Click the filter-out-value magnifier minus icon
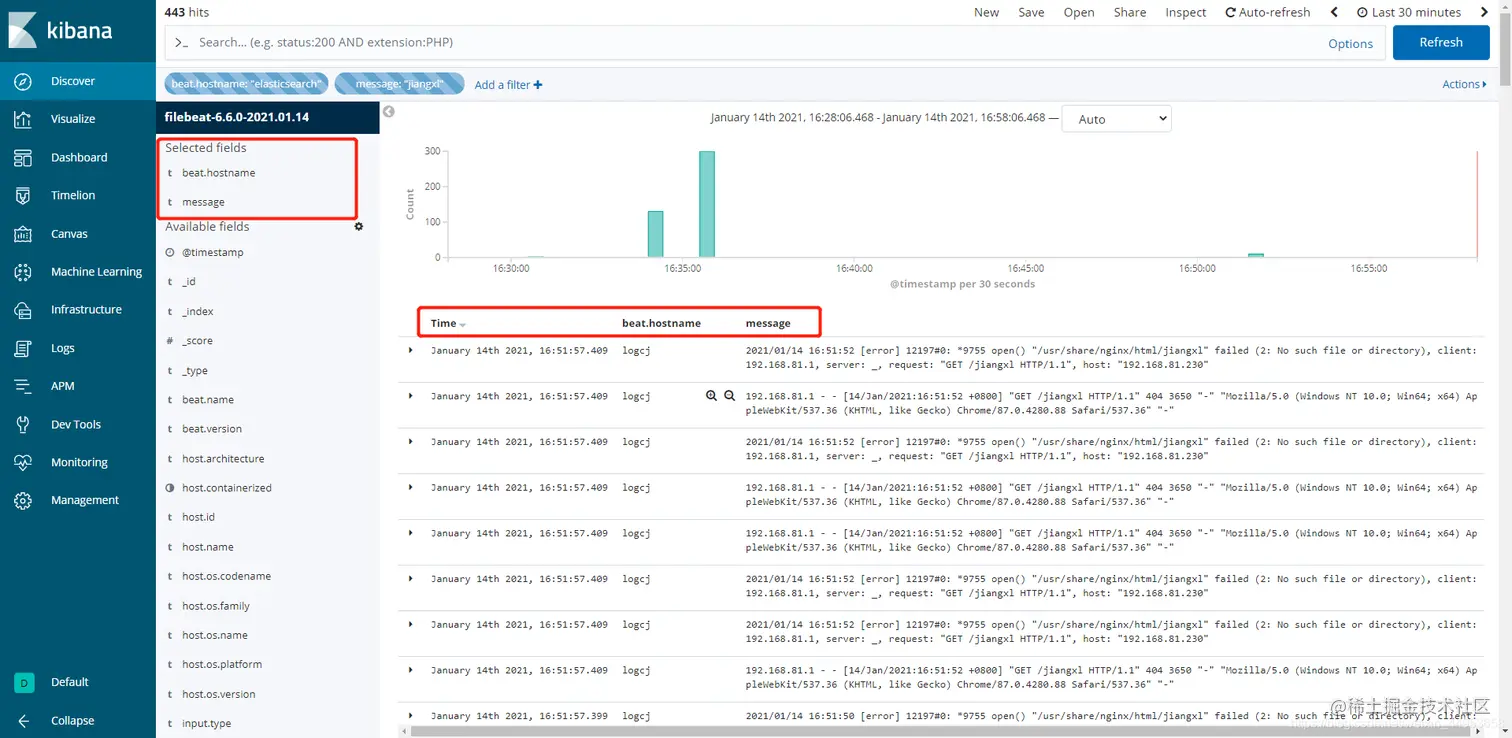 point(730,396)
